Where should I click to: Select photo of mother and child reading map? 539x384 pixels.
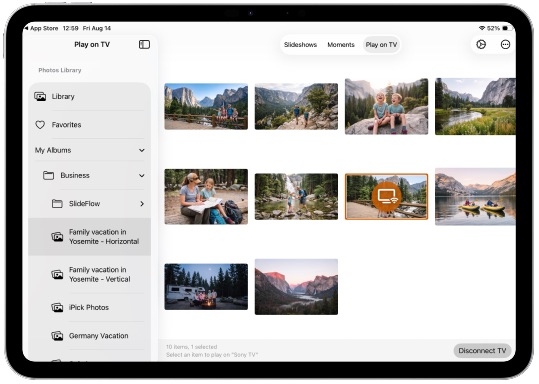[206, 197]
